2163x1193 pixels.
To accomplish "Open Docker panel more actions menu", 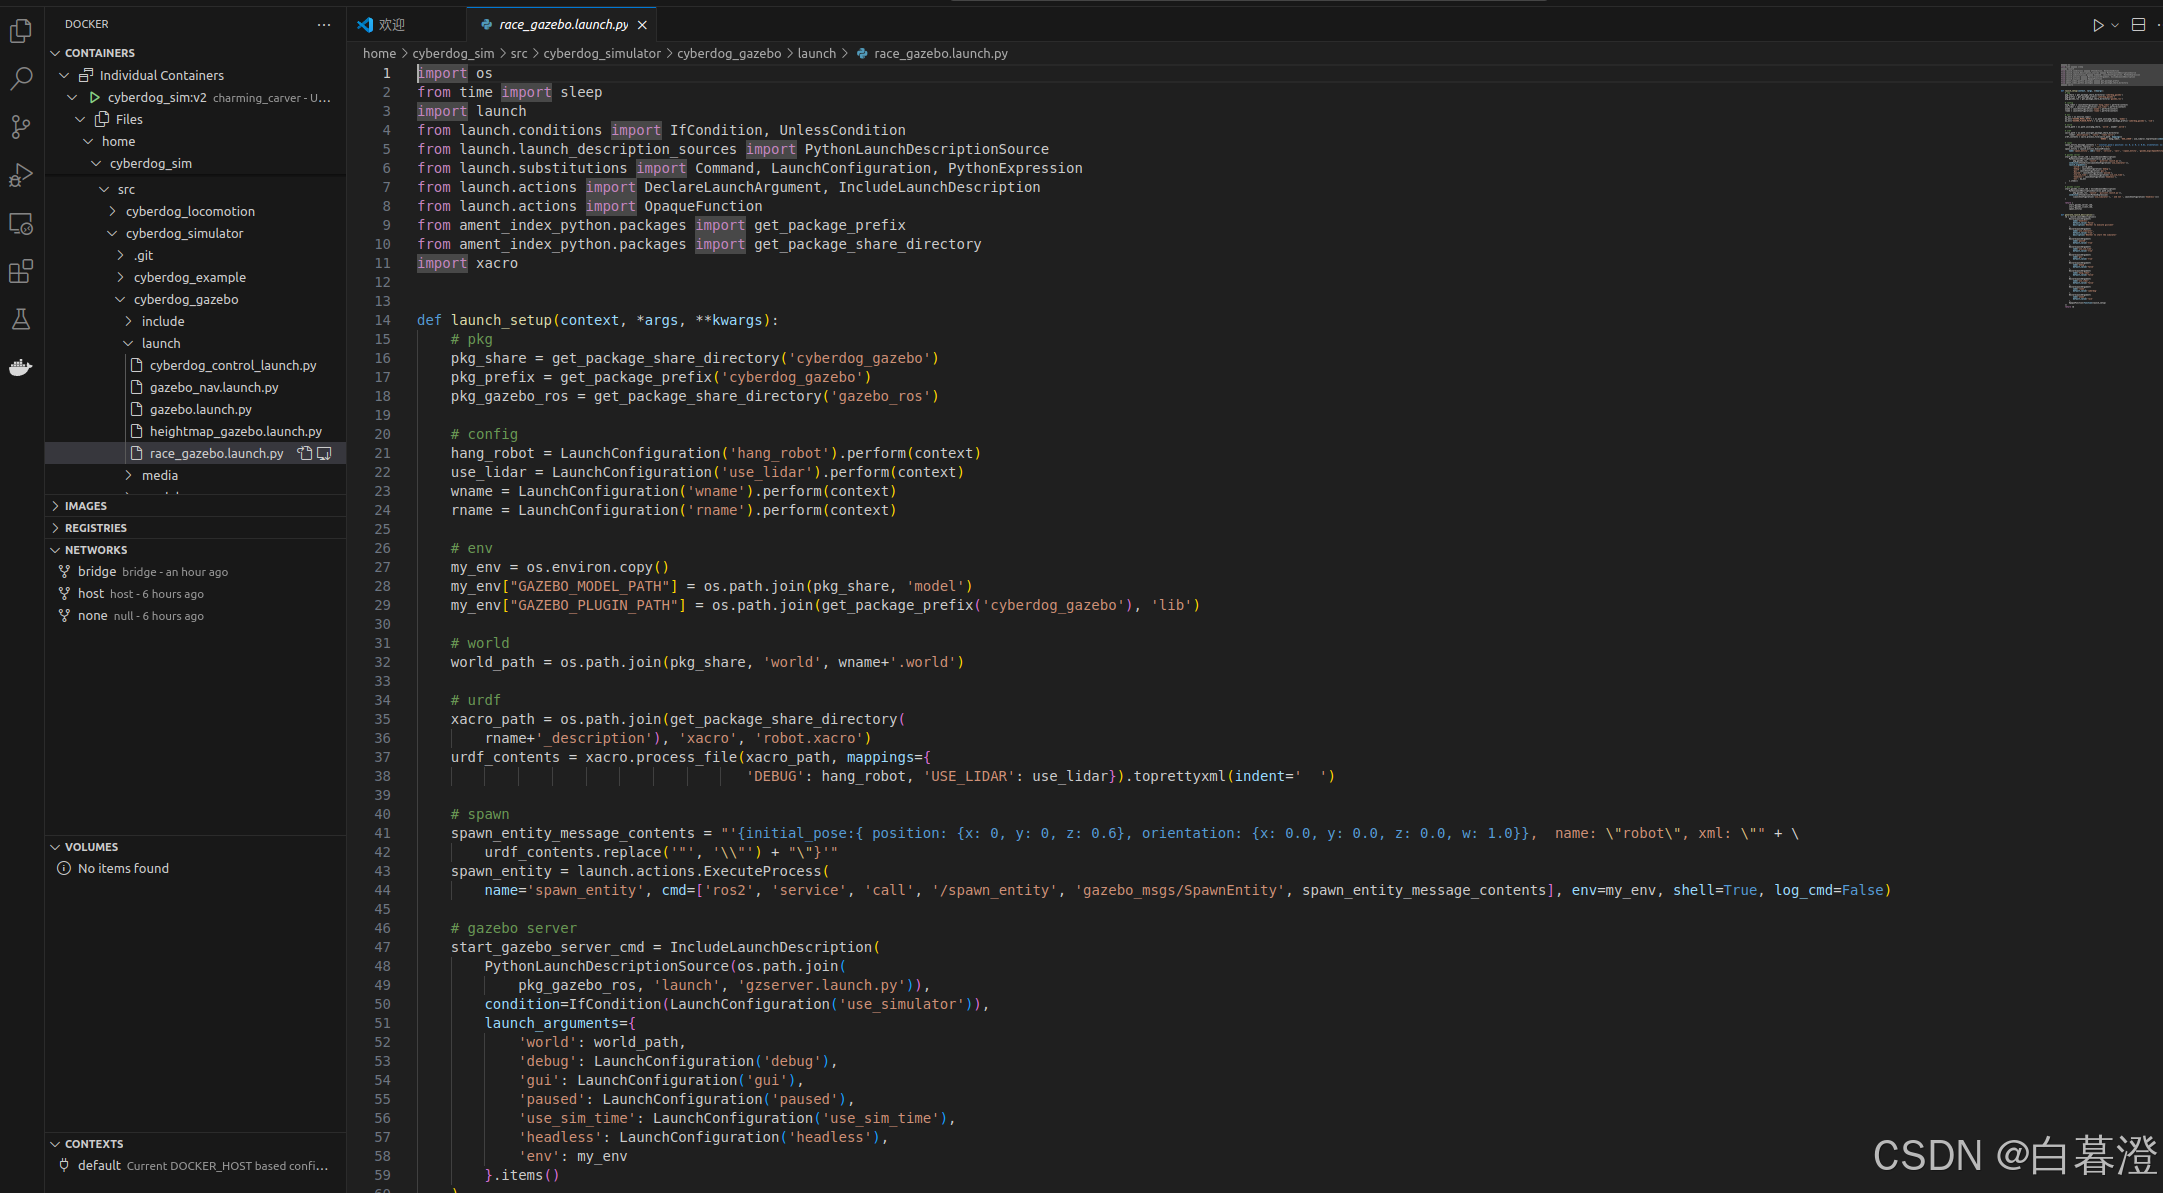I will pyautogui.click(x=323, y=24).
